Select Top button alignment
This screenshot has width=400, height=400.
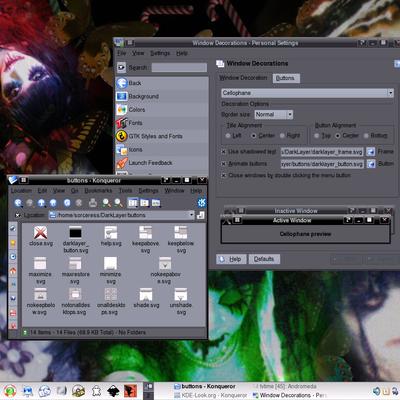[317, 136]
